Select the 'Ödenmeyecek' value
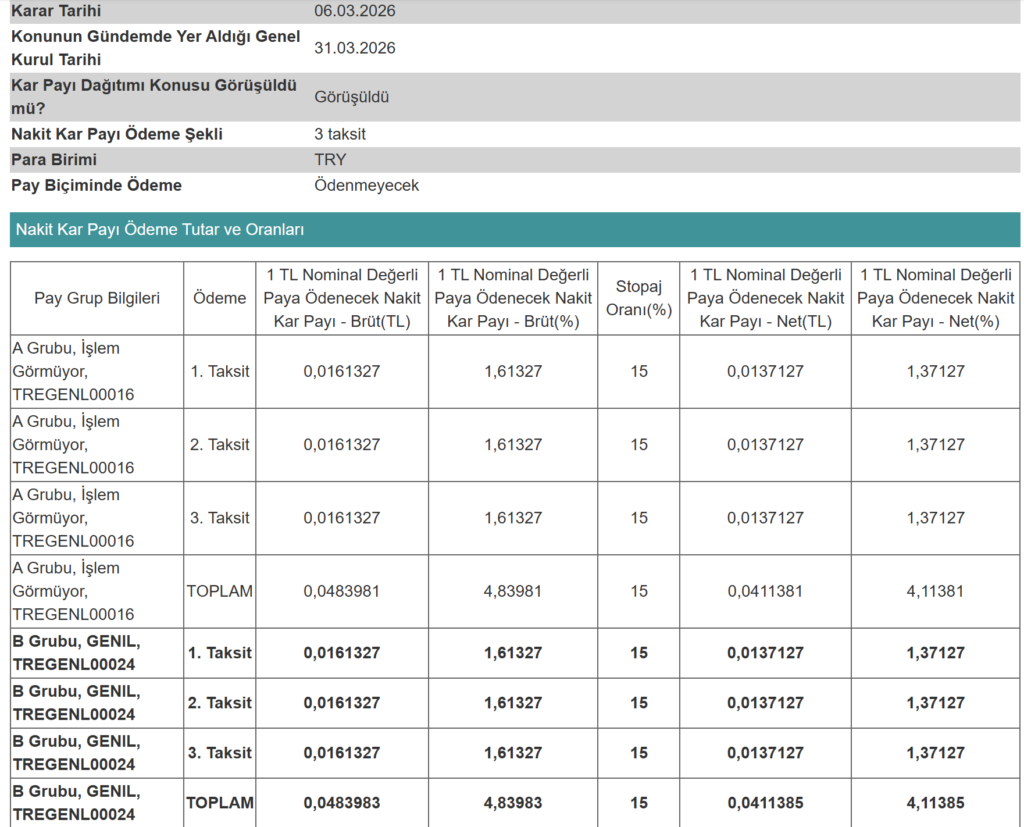The width and height of the screenshot is (1024, 827). [366, 186]
